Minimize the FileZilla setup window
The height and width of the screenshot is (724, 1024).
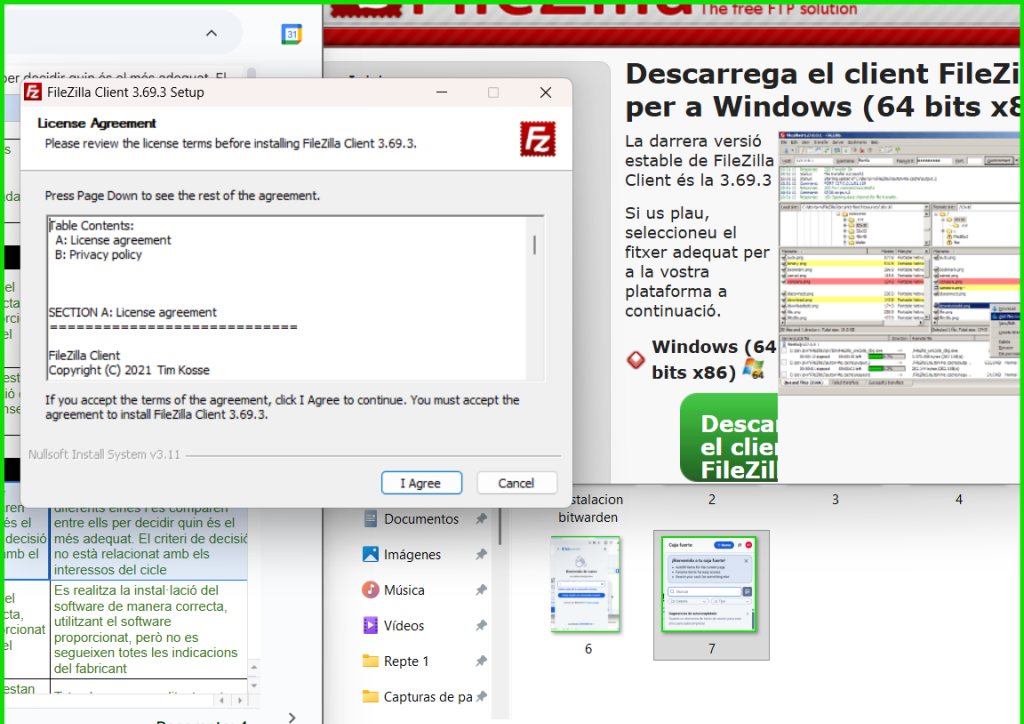[441, 92]
